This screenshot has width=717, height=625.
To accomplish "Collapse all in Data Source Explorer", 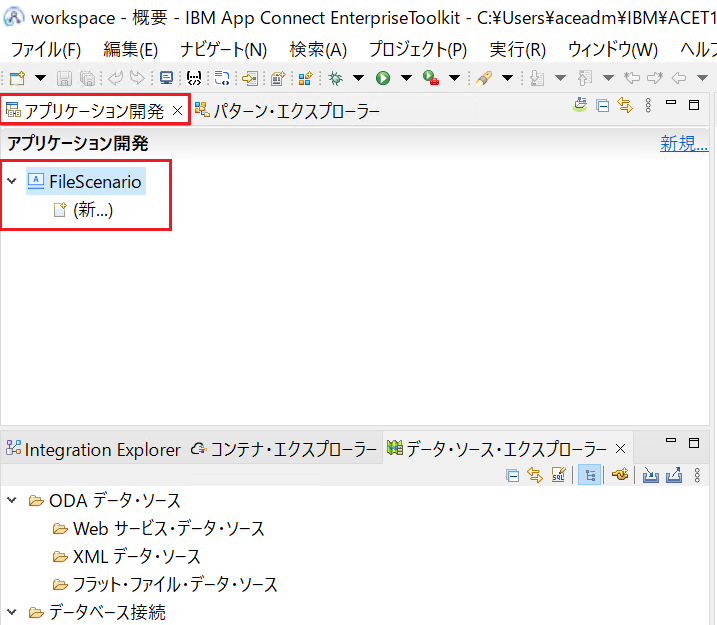I will 513,476.
